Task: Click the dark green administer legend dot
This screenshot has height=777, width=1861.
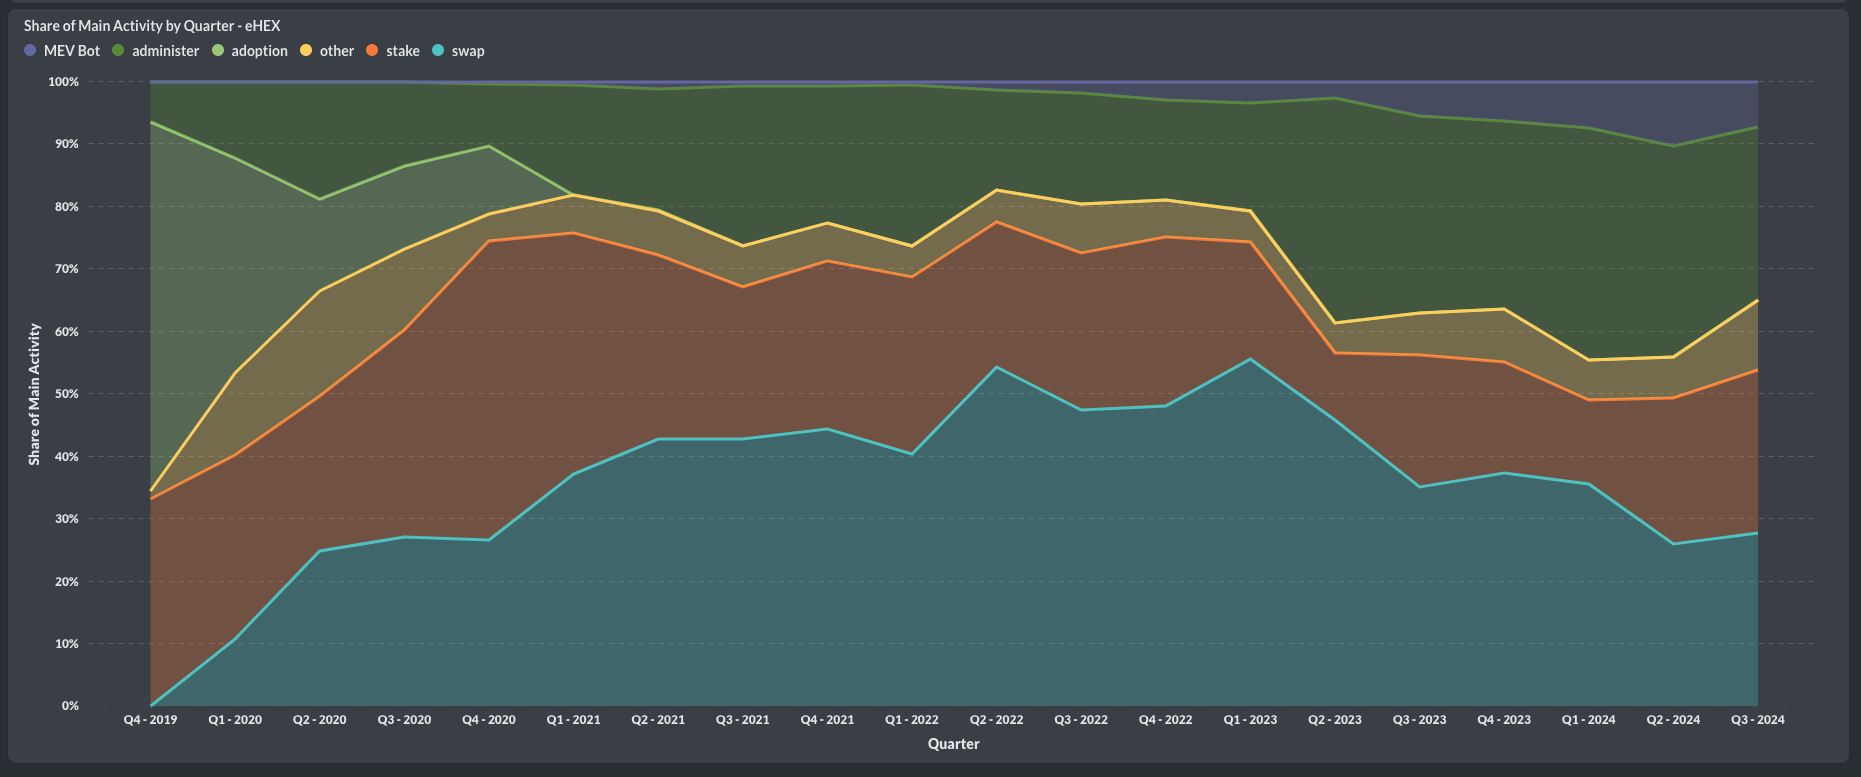Action: (117, 50)
